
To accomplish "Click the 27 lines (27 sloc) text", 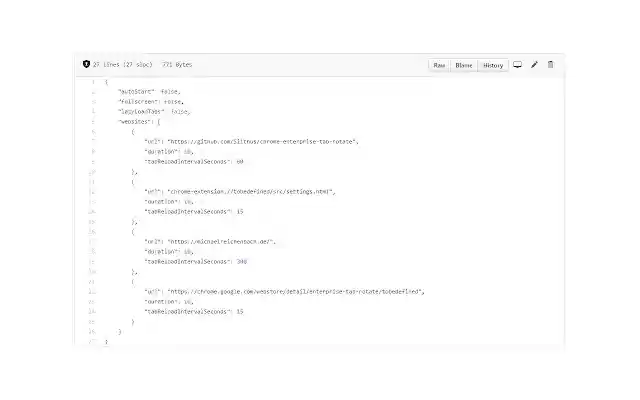I will tap(122, 64).
